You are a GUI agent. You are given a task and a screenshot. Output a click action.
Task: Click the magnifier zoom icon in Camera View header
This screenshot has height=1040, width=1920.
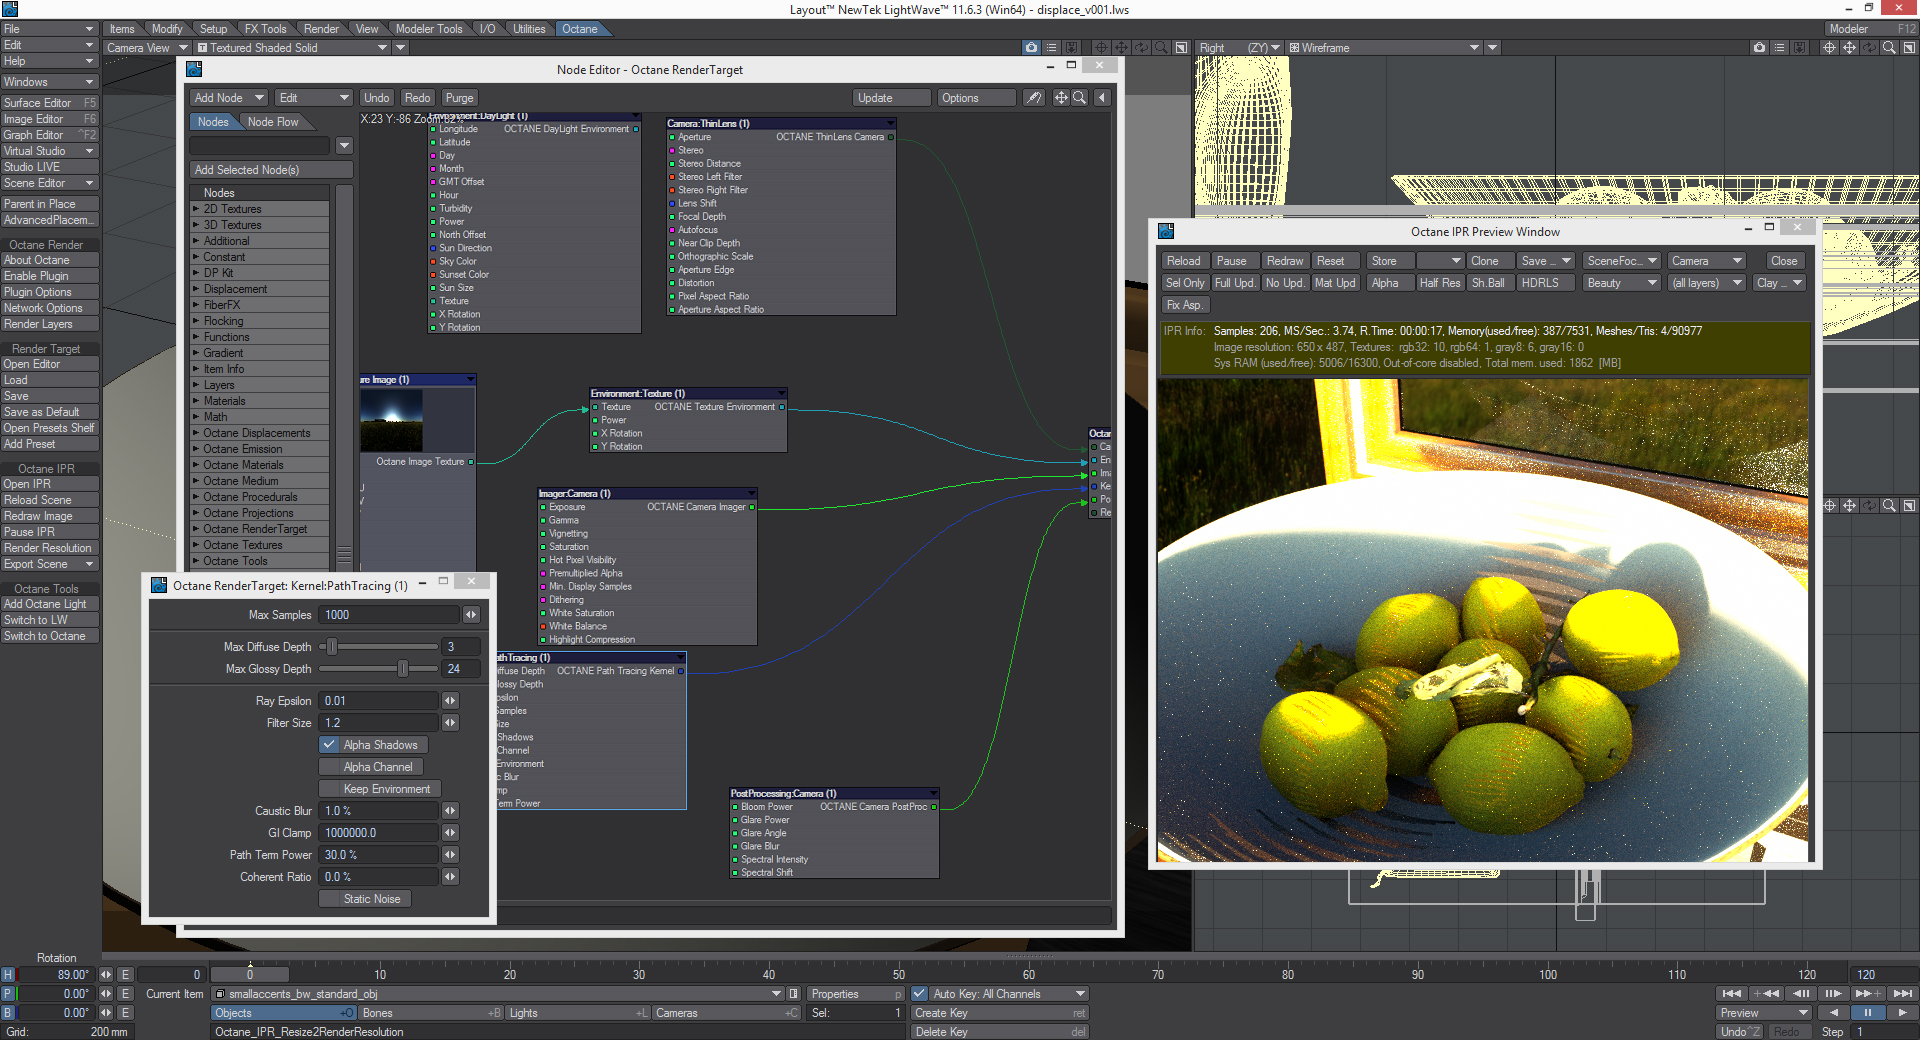[x=1161, y=47]
